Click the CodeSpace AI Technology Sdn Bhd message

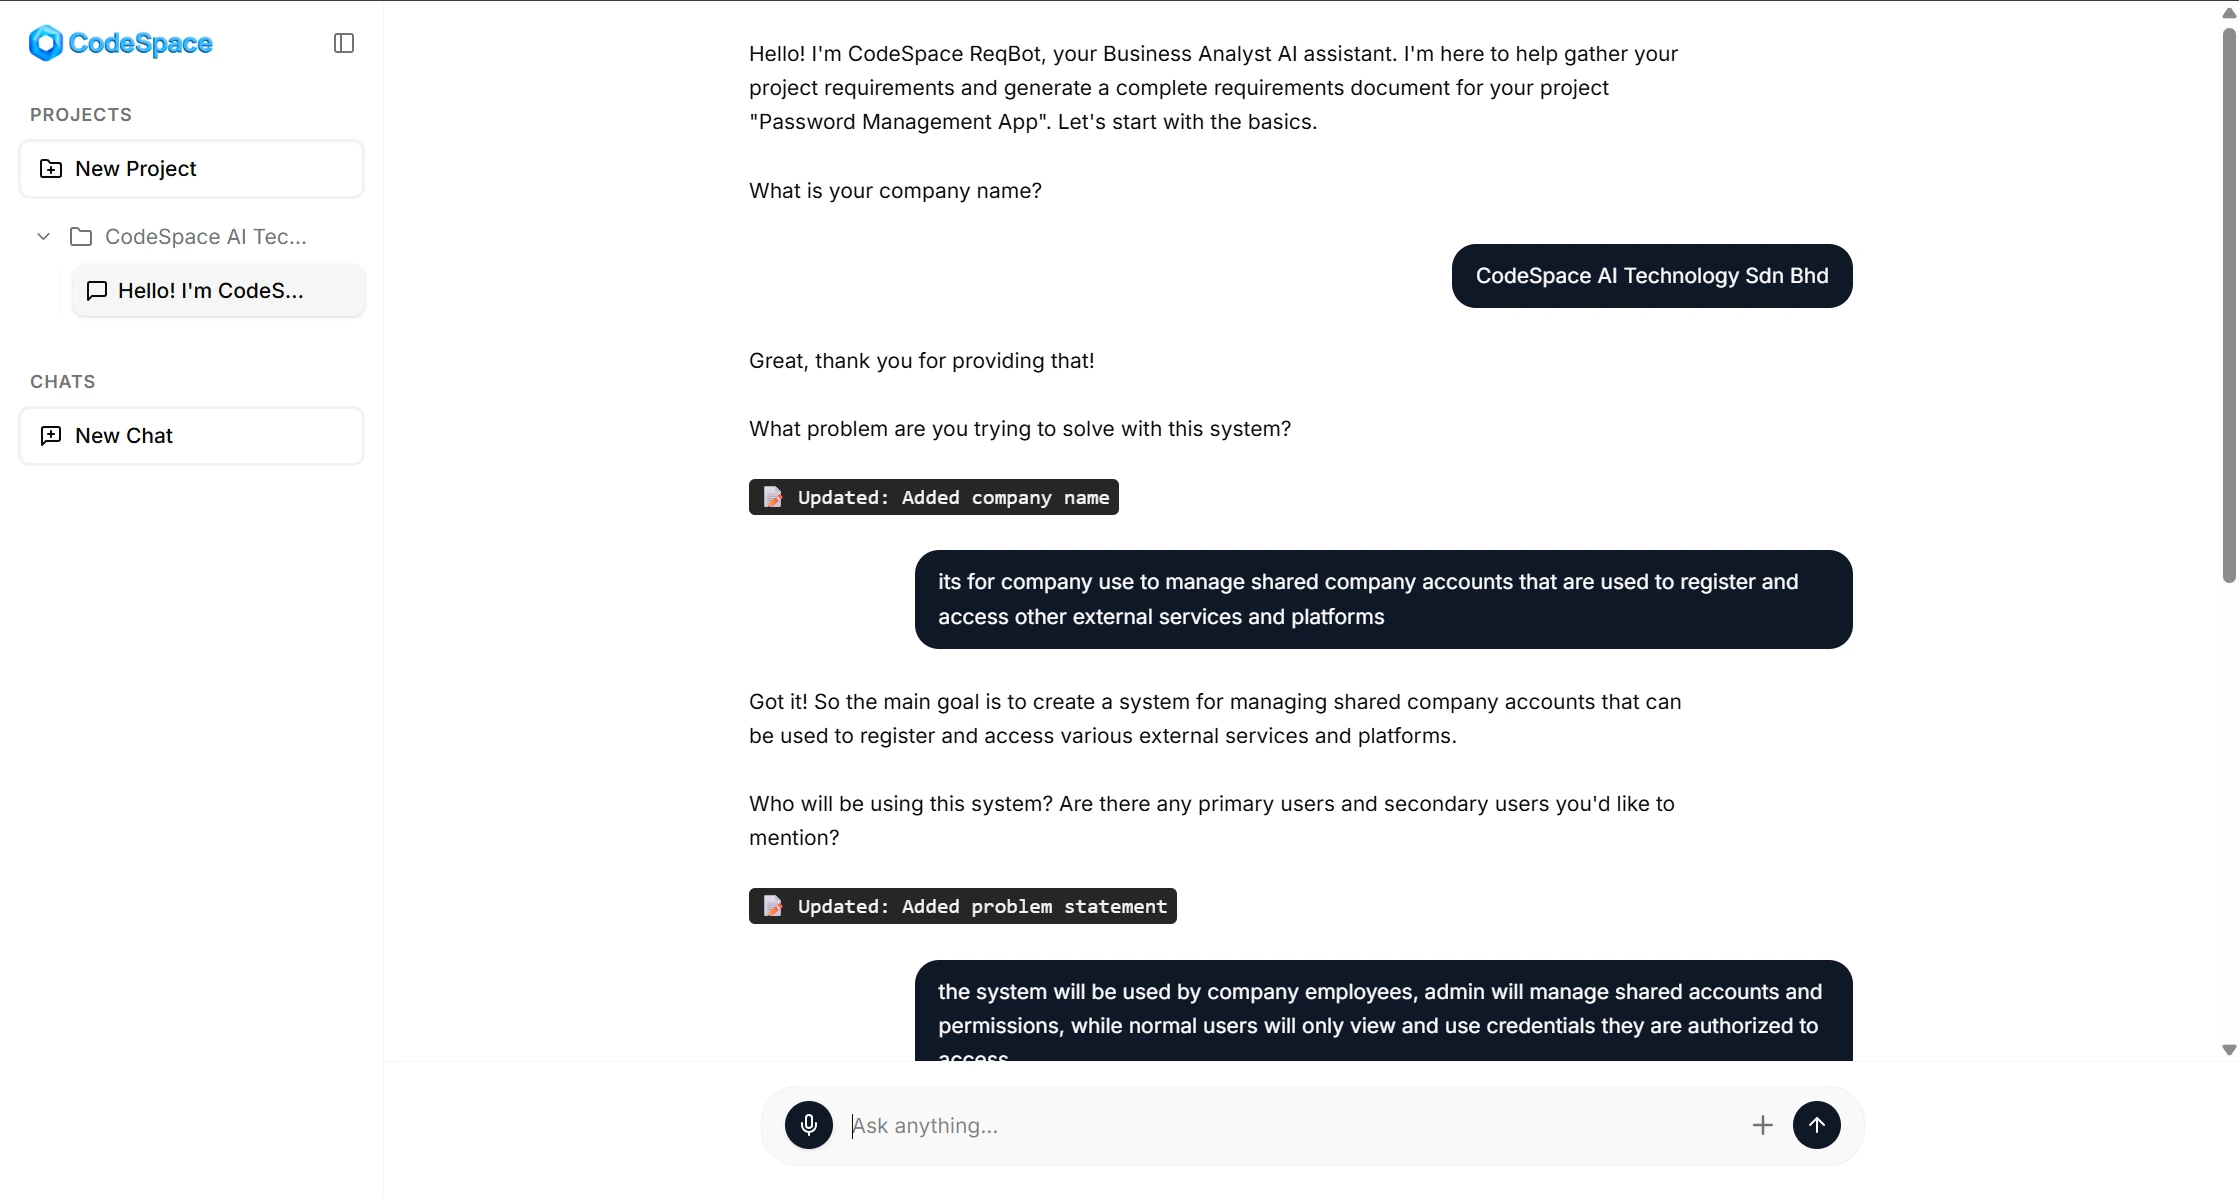coord(1651,276)
